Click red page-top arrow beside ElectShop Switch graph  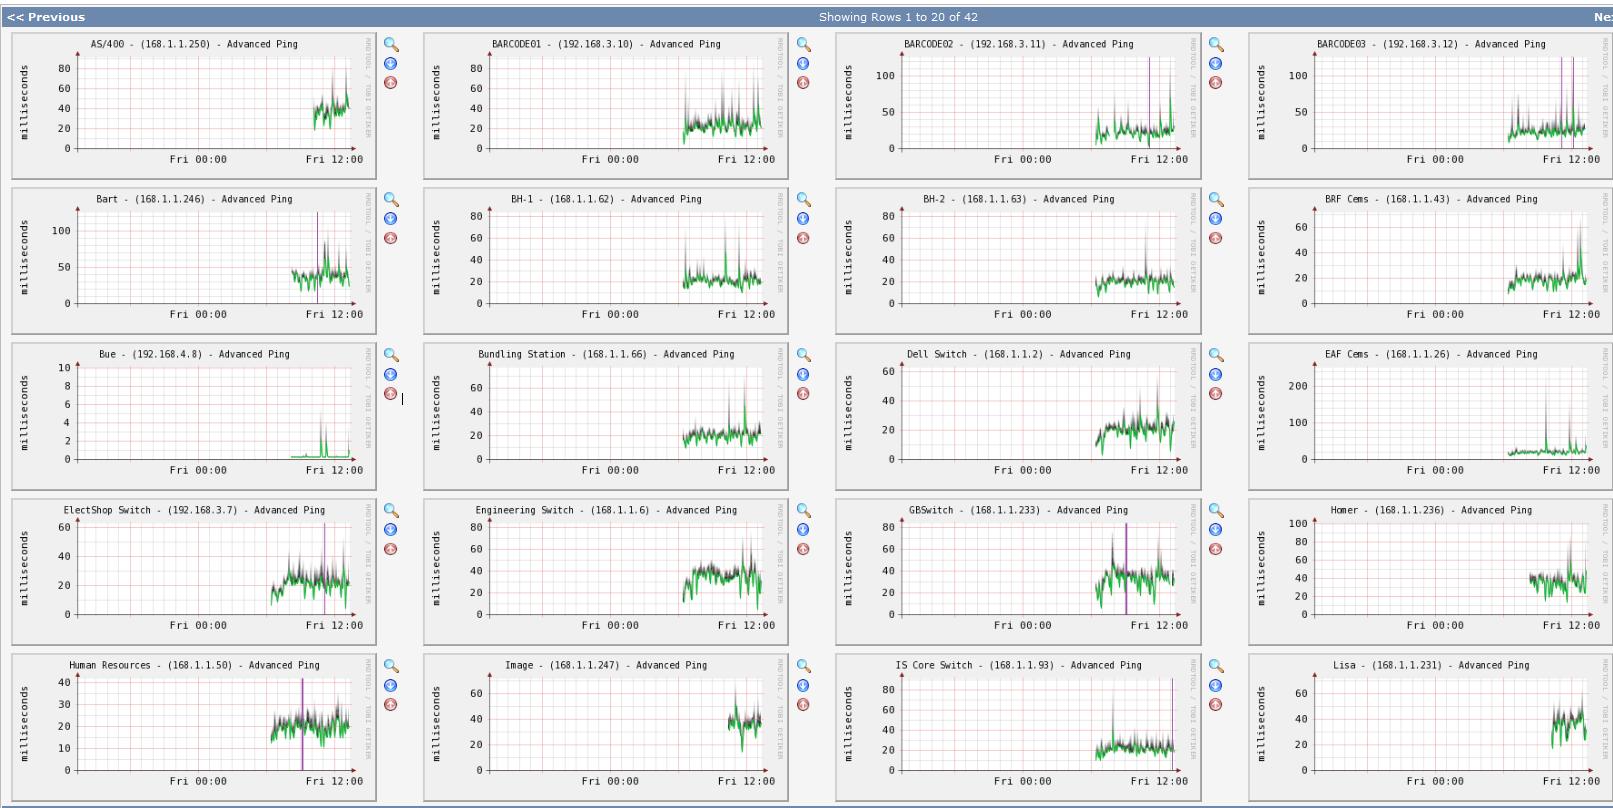pos(391,549)
